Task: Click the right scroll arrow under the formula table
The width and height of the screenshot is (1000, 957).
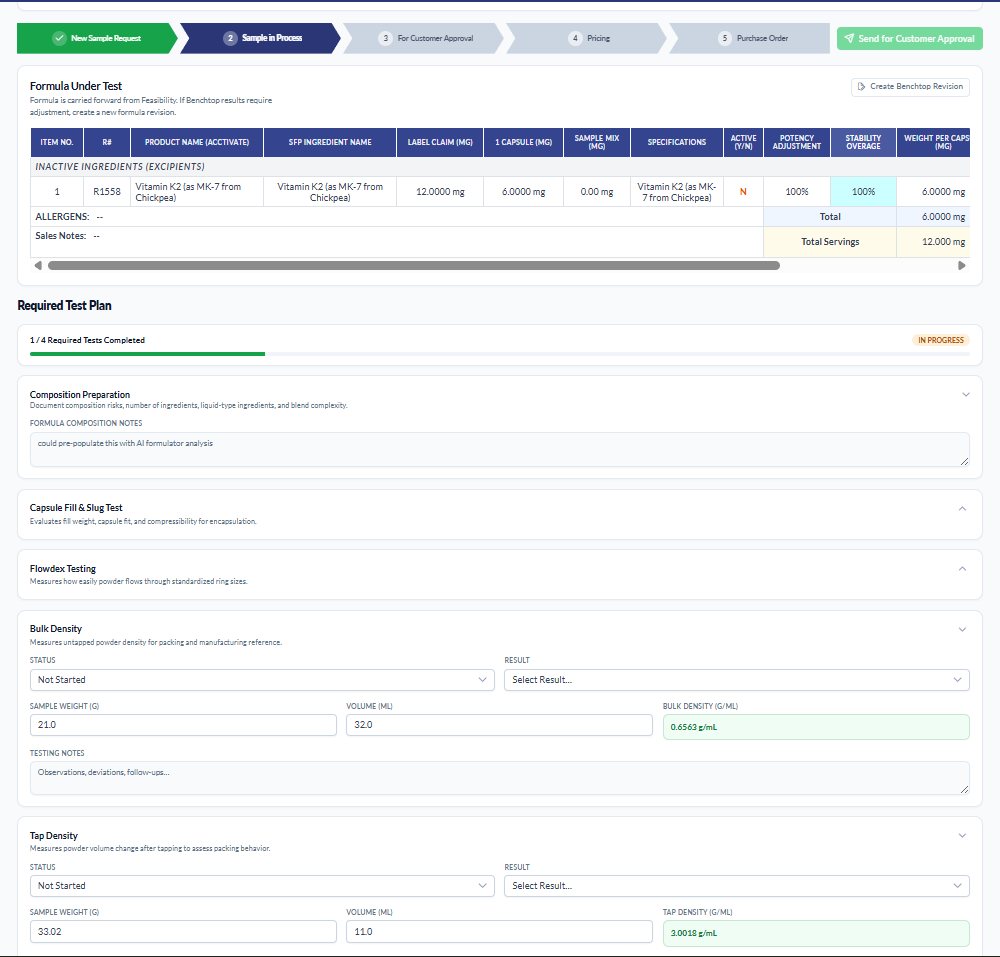Action: click(962, 265)
